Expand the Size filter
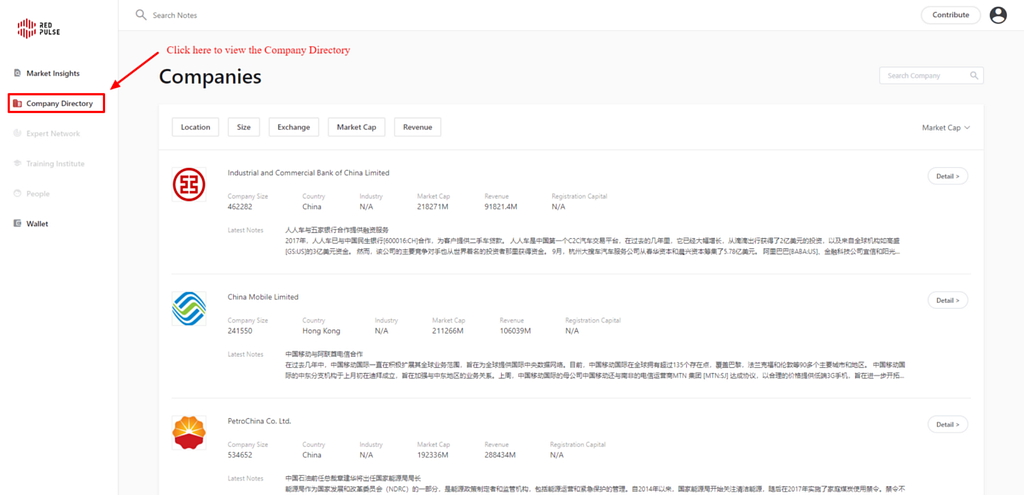This screenshot has height=495, width=1024. pyautogui.click(x=244, y=127)
